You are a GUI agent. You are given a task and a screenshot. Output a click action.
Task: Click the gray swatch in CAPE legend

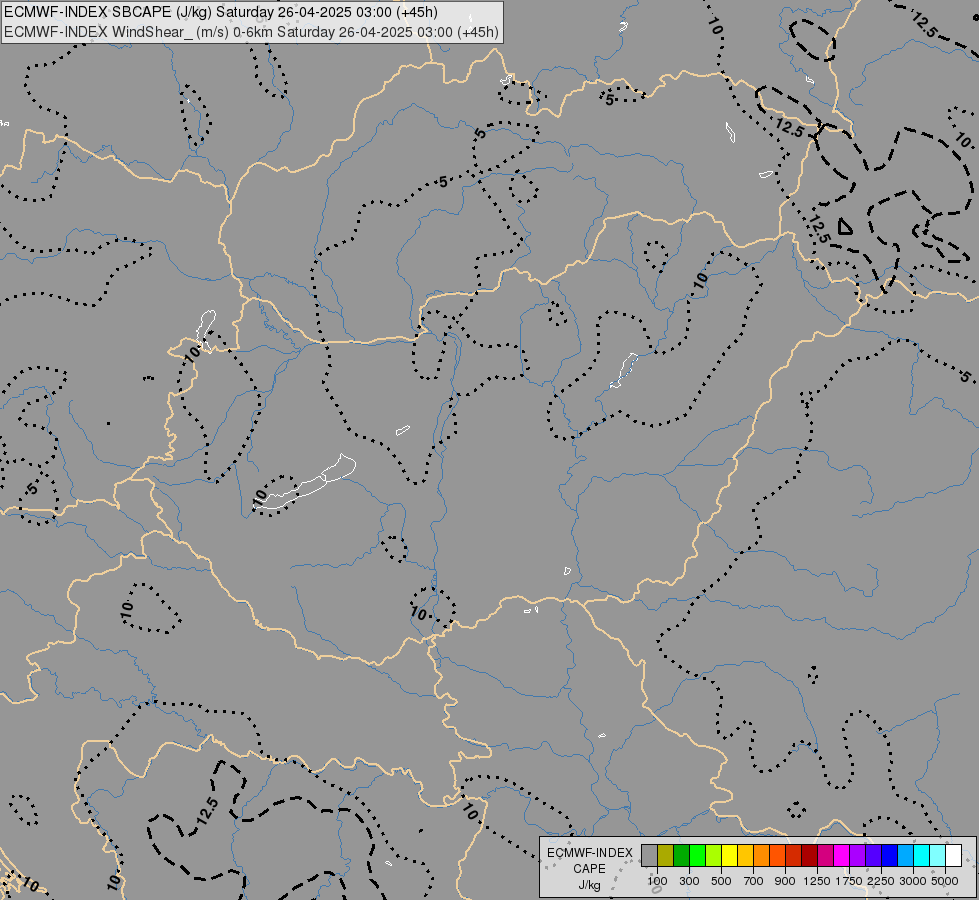(x=649, y=855)
